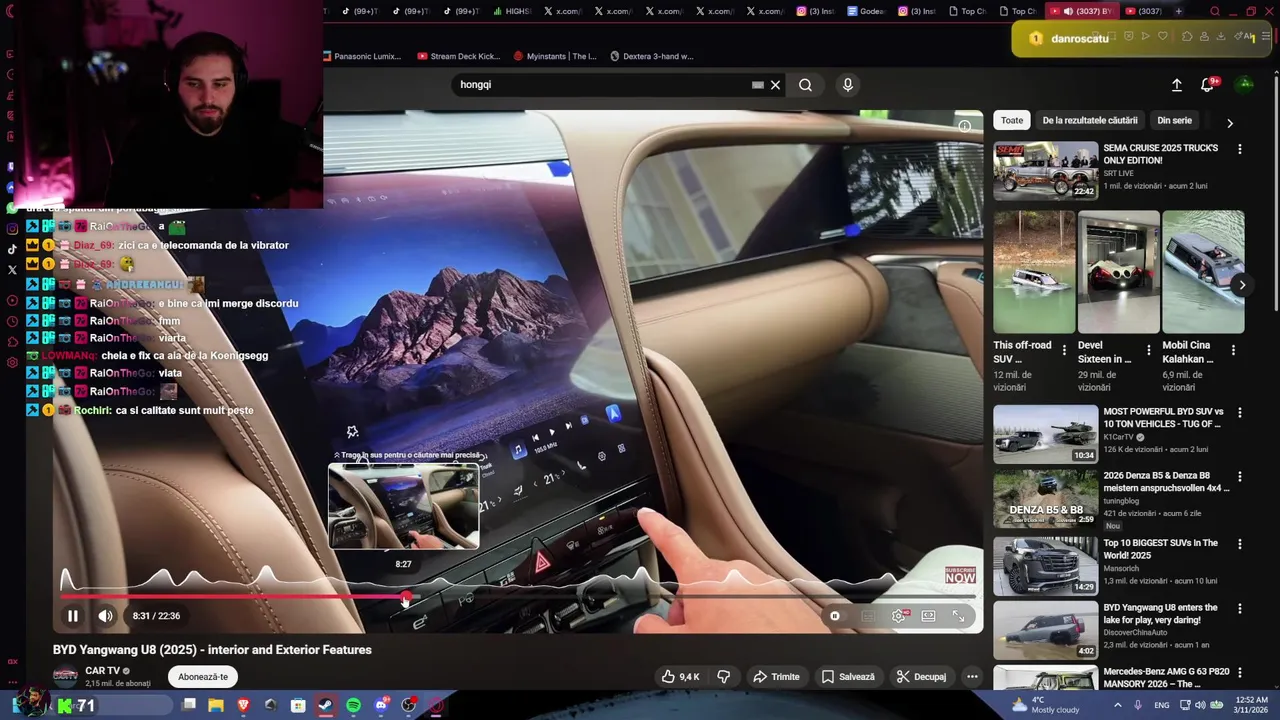The image size is (1280, 720).
Task: Open options for Devel Sixteen short
Action: click(1148, 351)
